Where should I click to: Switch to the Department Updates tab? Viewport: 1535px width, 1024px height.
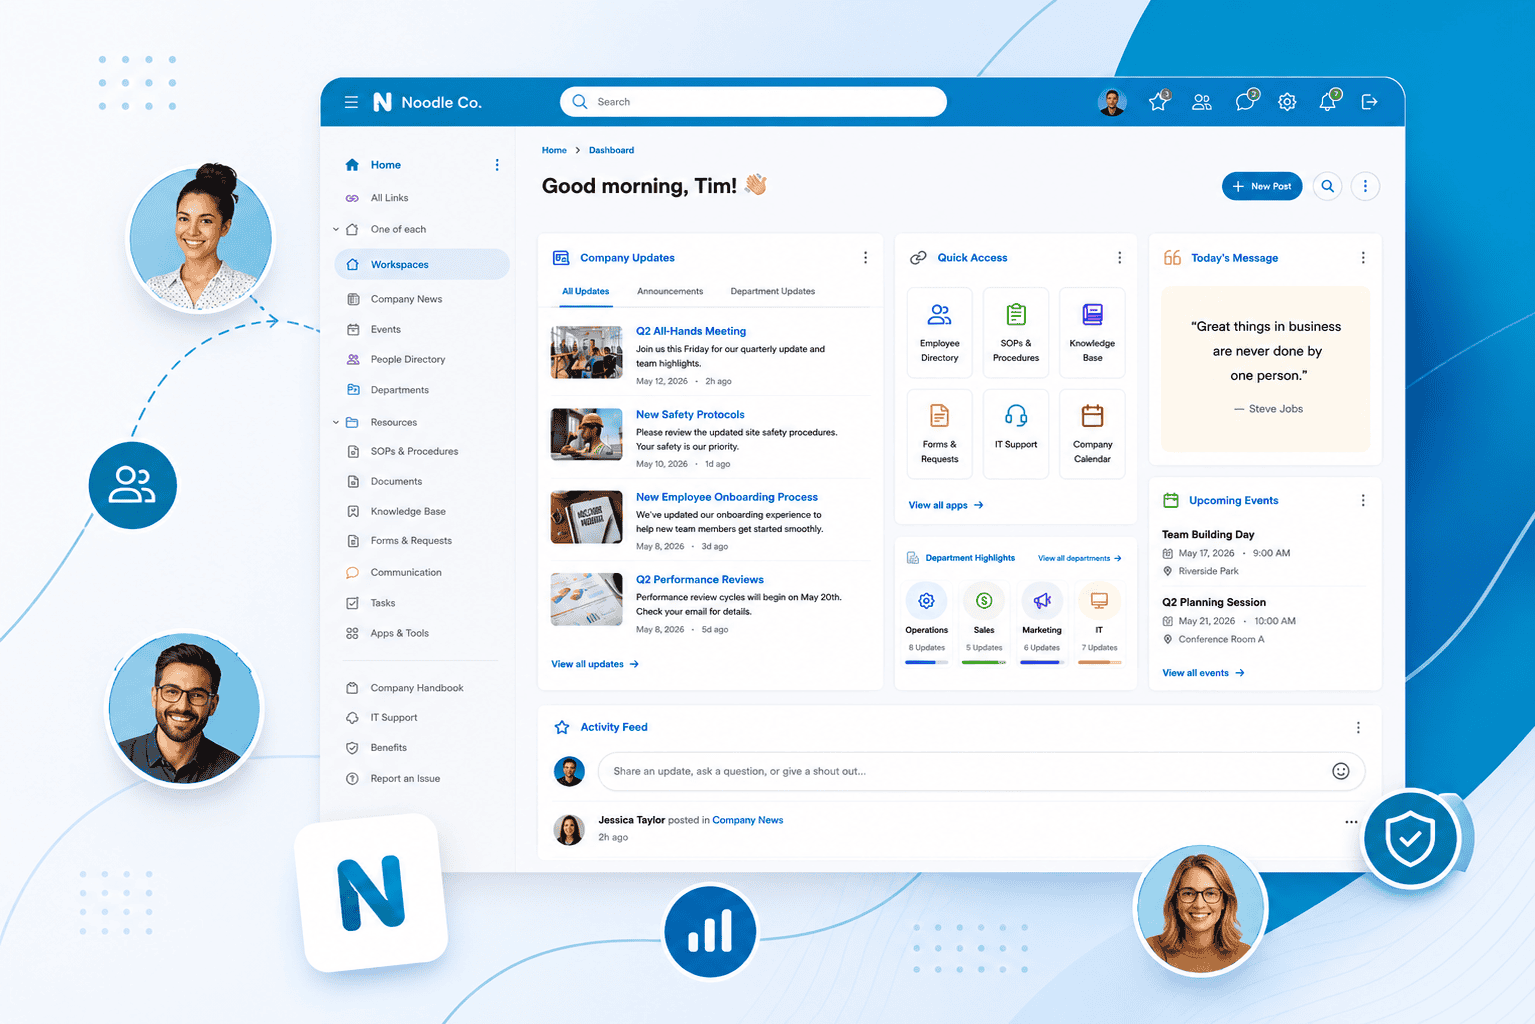tap(773, 292)
